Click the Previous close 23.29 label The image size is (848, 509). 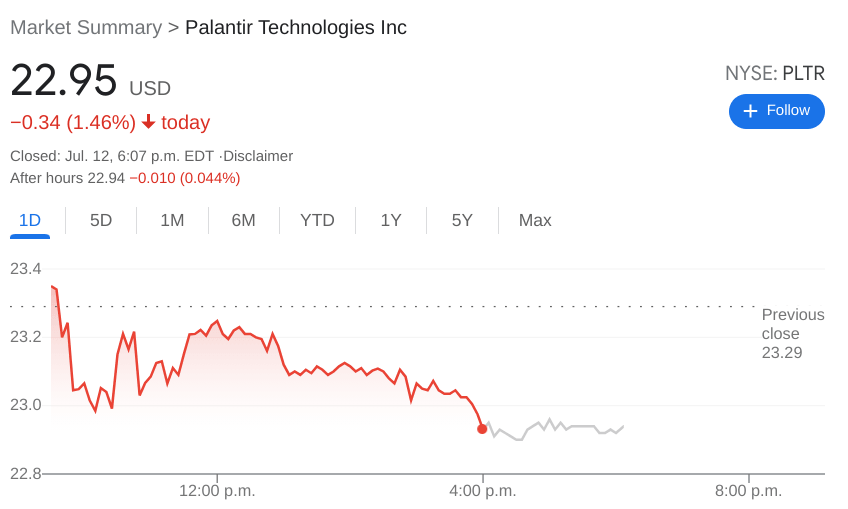792,334
